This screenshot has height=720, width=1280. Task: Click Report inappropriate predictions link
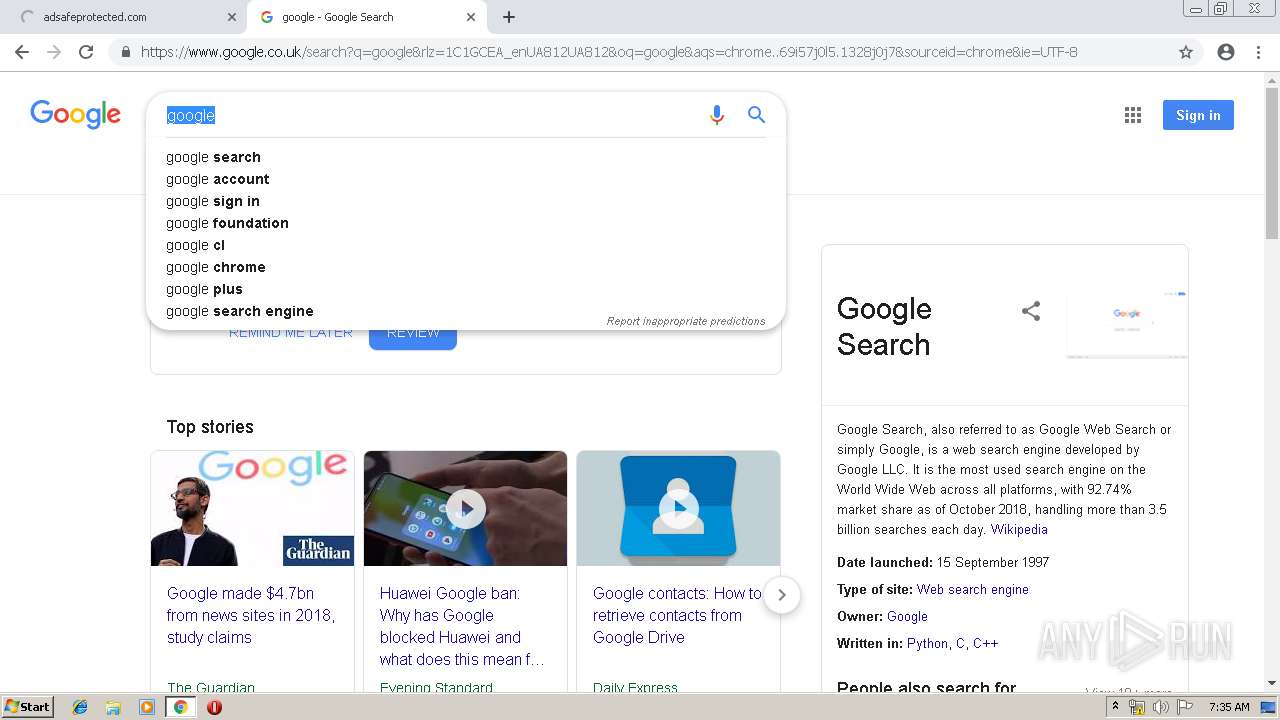coord(686,321)
